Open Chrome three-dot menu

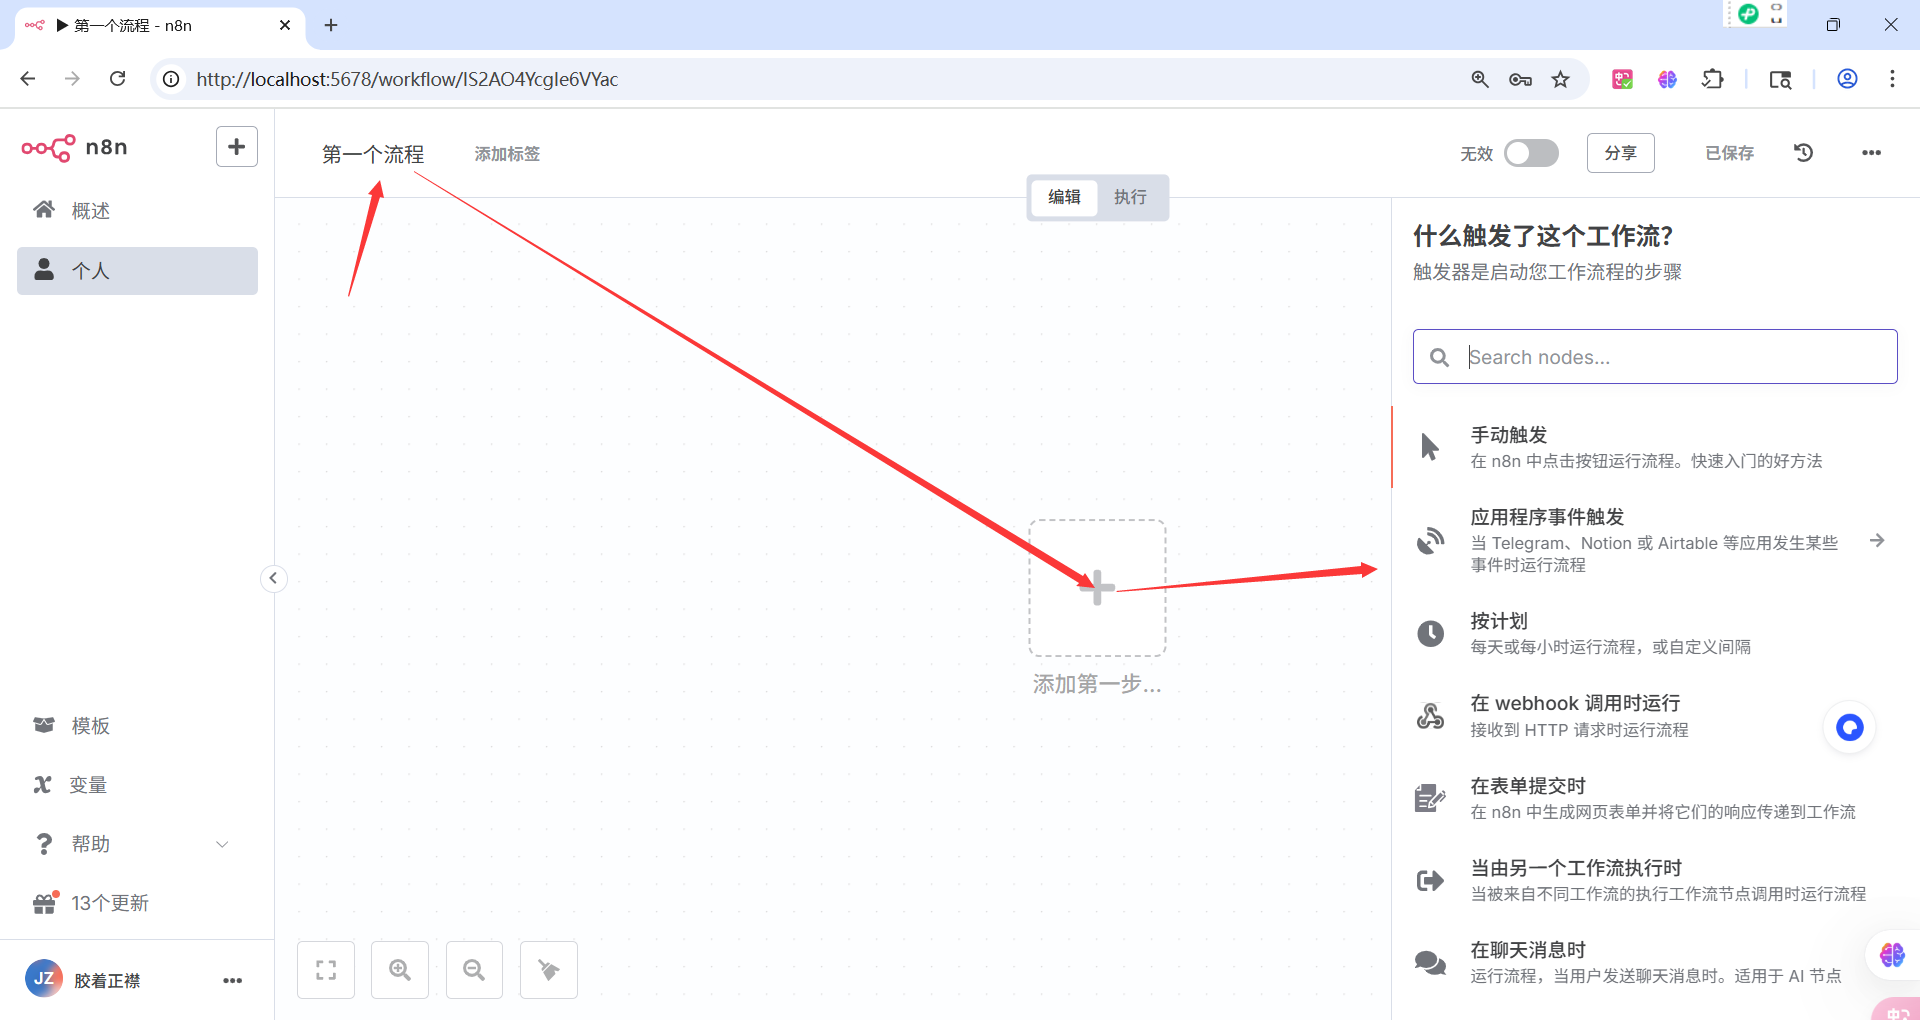[1892, 79]
